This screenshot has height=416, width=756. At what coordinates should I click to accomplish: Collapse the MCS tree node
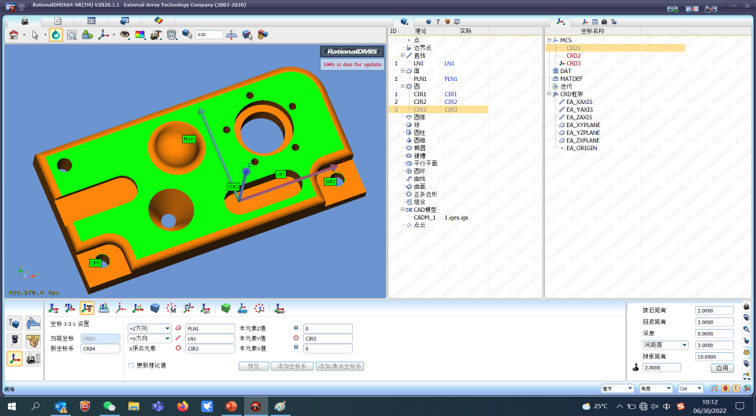click(x=549, y=41)
